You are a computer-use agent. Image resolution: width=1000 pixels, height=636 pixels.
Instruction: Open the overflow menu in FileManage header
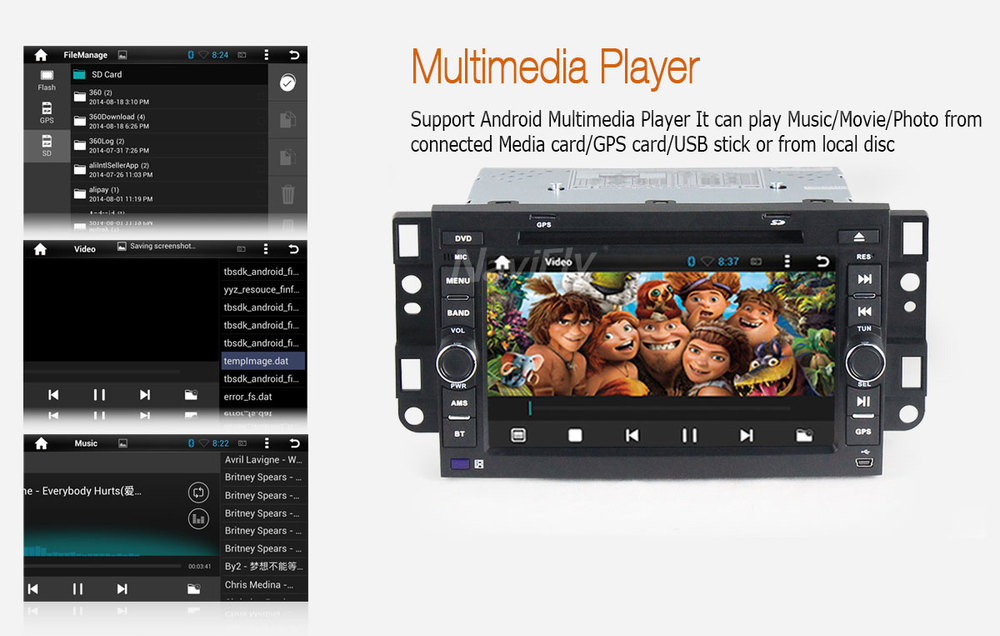[266, 55]
